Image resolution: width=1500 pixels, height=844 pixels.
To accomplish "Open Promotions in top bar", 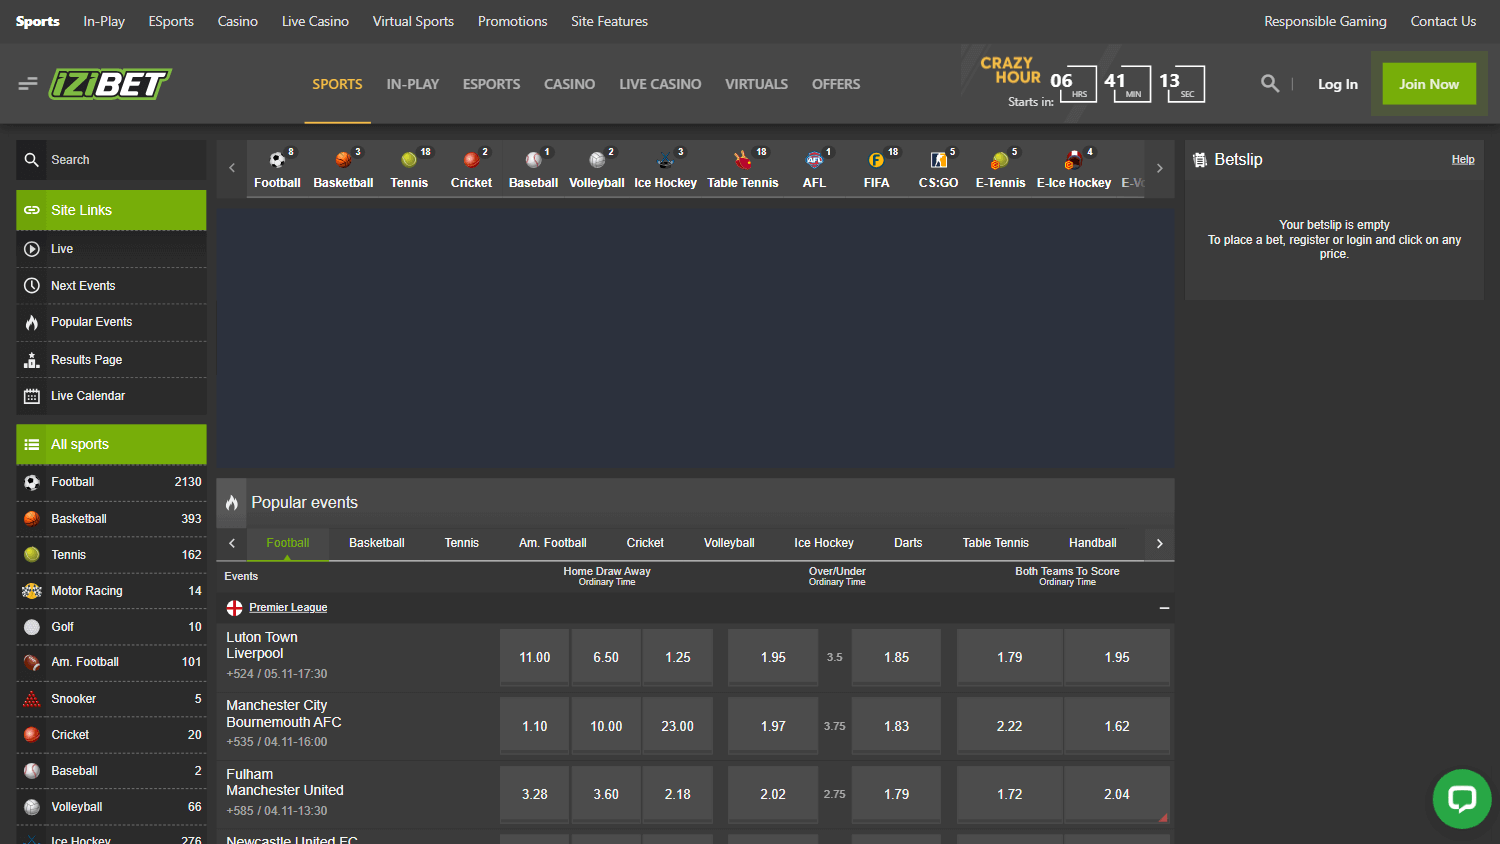I will [512, 21].
